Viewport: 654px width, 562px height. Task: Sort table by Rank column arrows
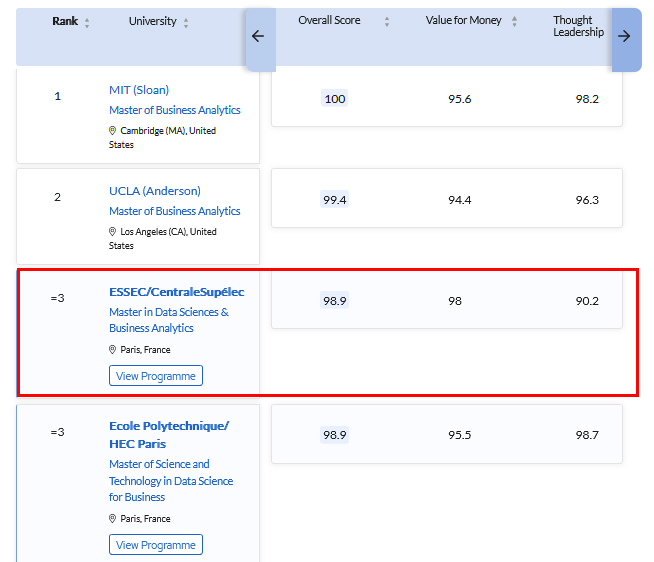coord(87,23)
